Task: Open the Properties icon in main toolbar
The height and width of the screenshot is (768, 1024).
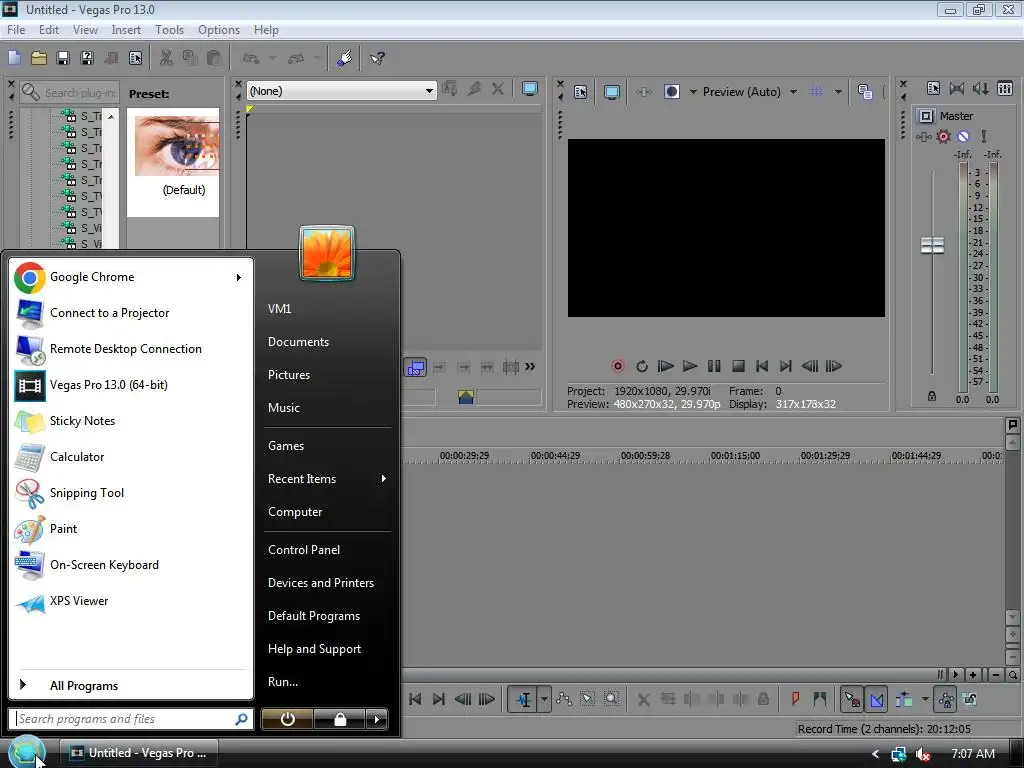Action: (x=135, y=58)
